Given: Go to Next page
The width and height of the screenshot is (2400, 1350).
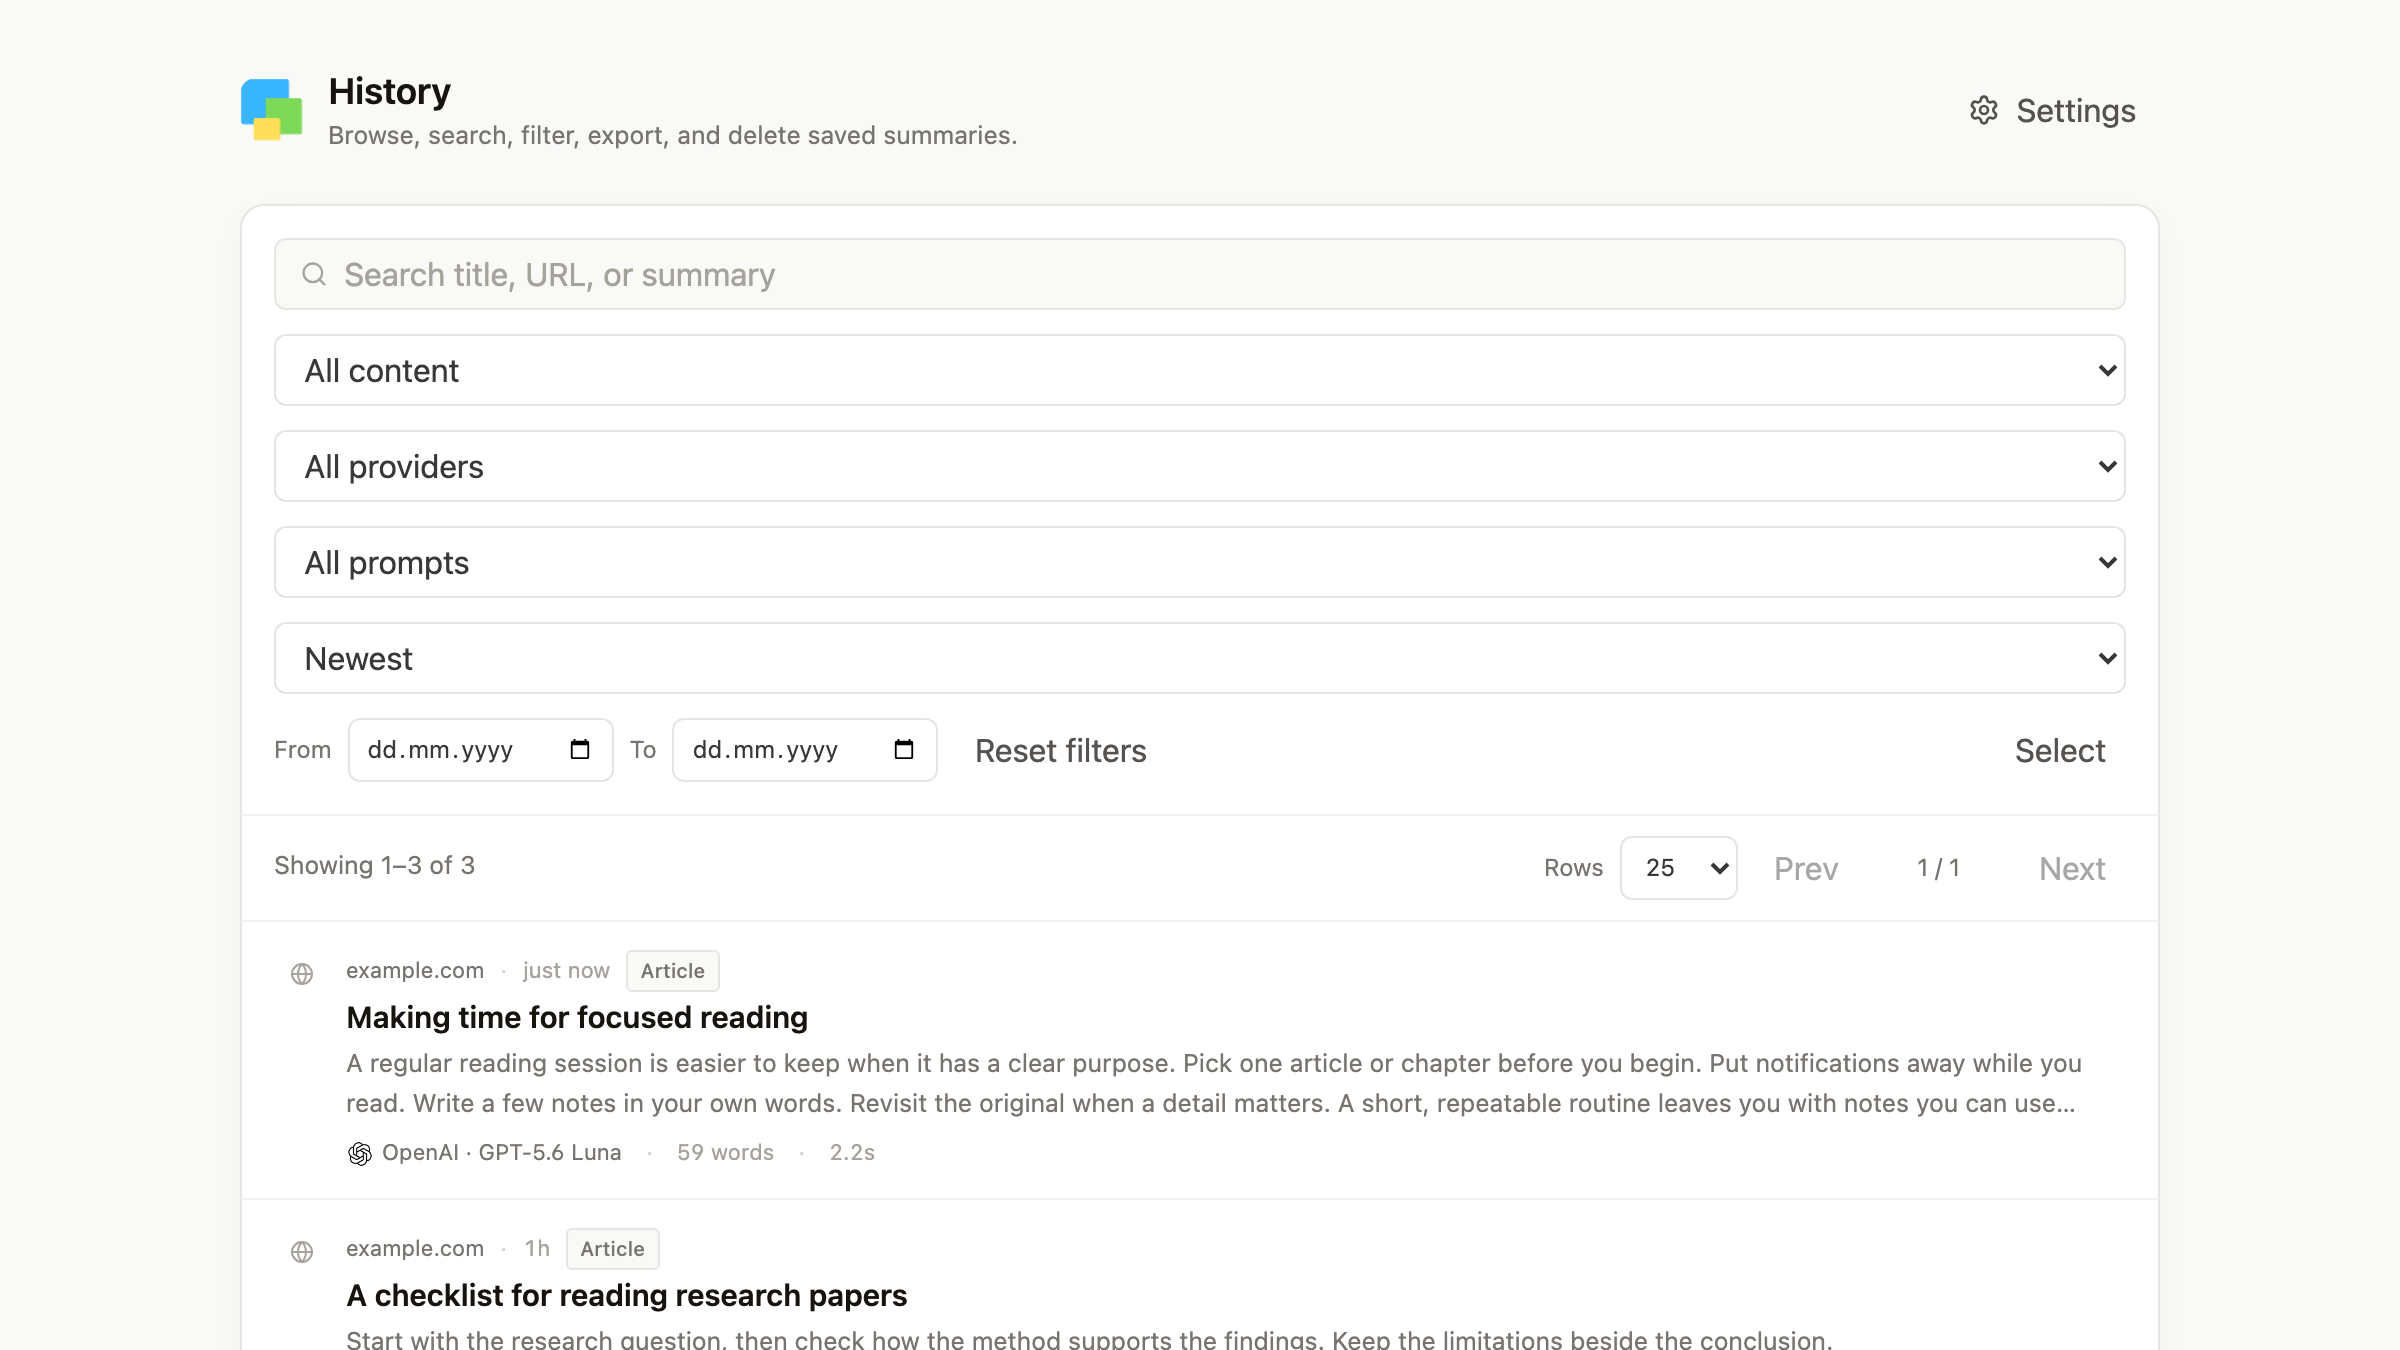Looking at the screenshot, I should pyautogui.click(x=2072, y=868).
